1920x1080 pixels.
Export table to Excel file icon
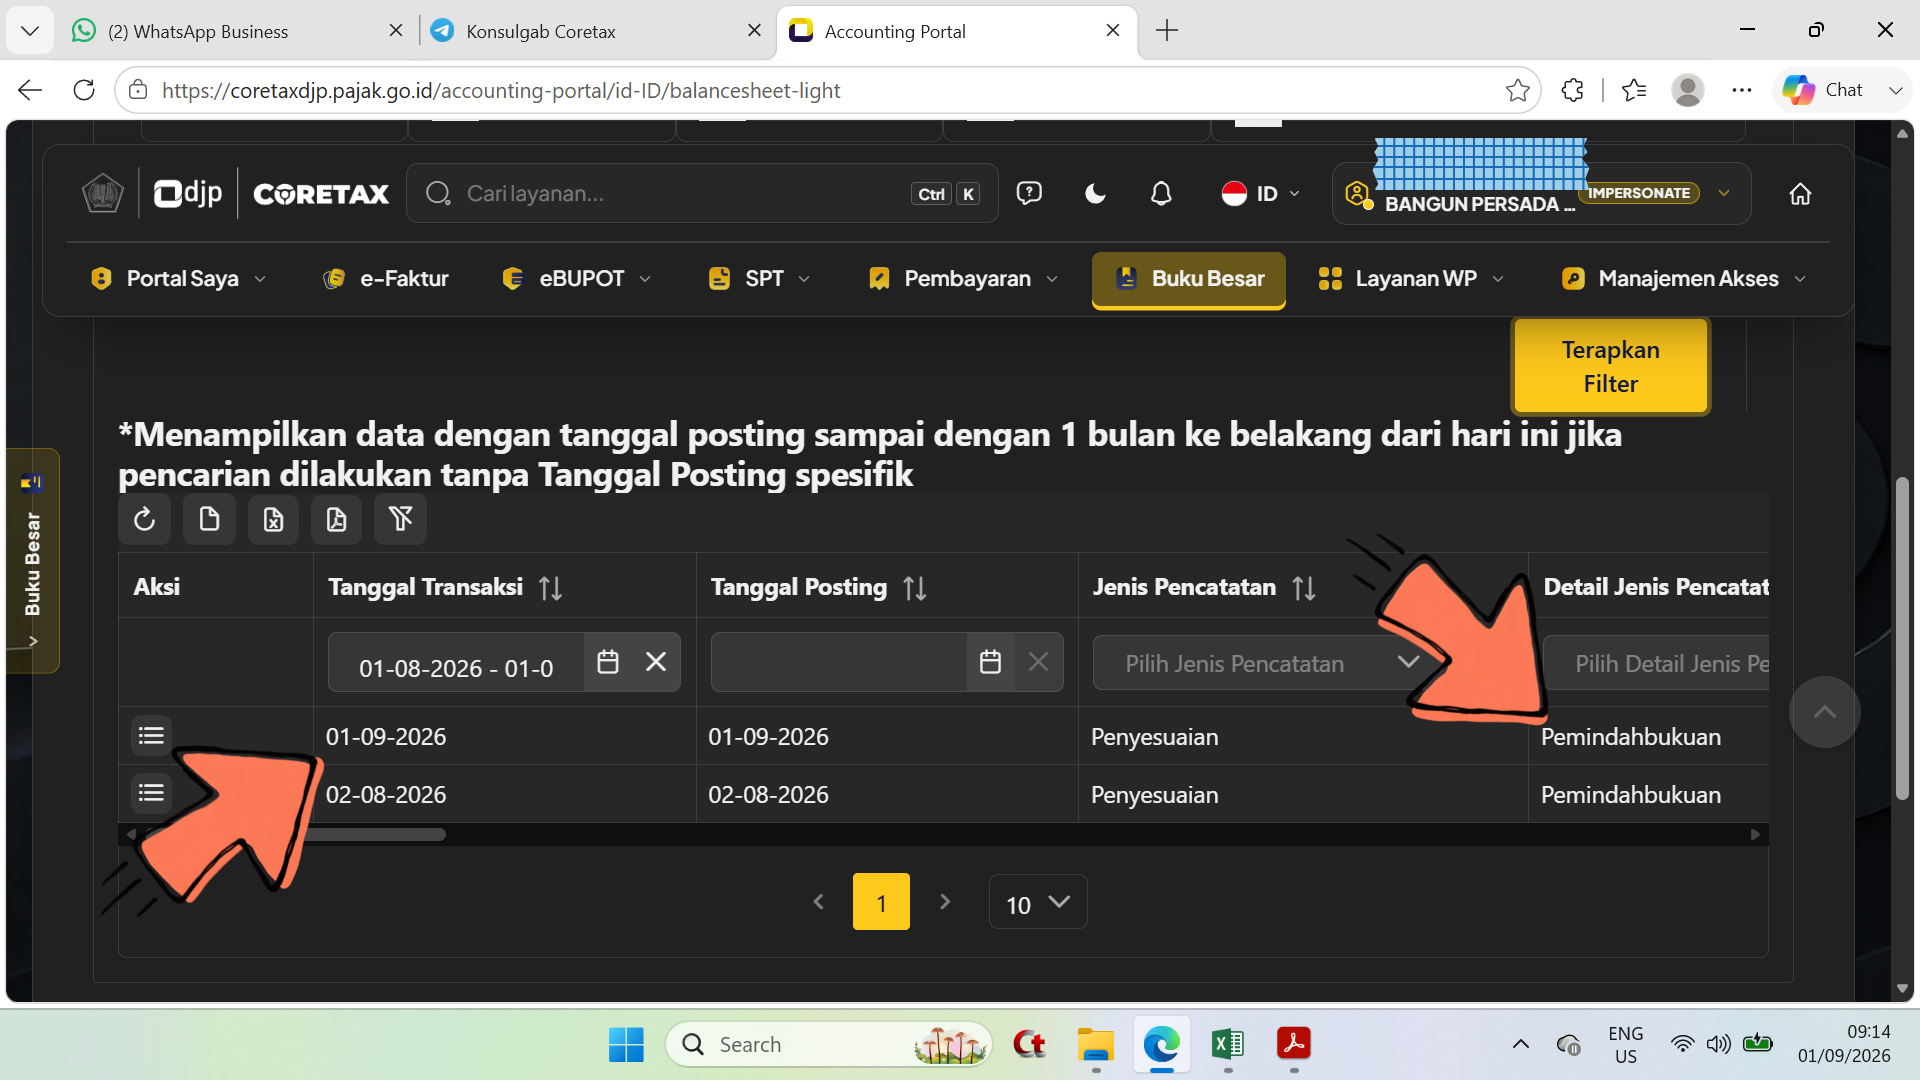point(273,519)
